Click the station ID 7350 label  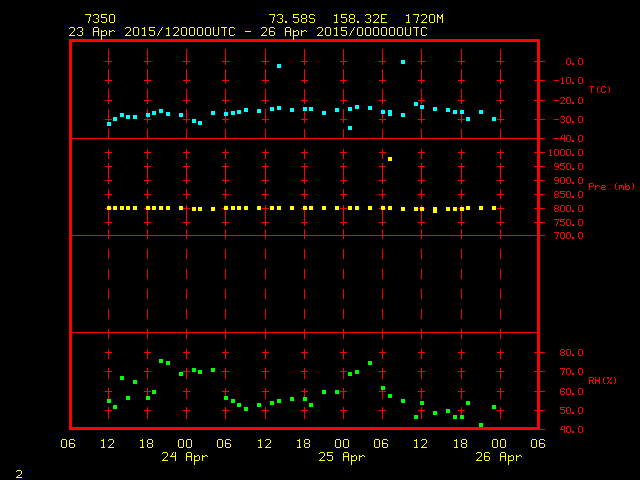[100, 19]
